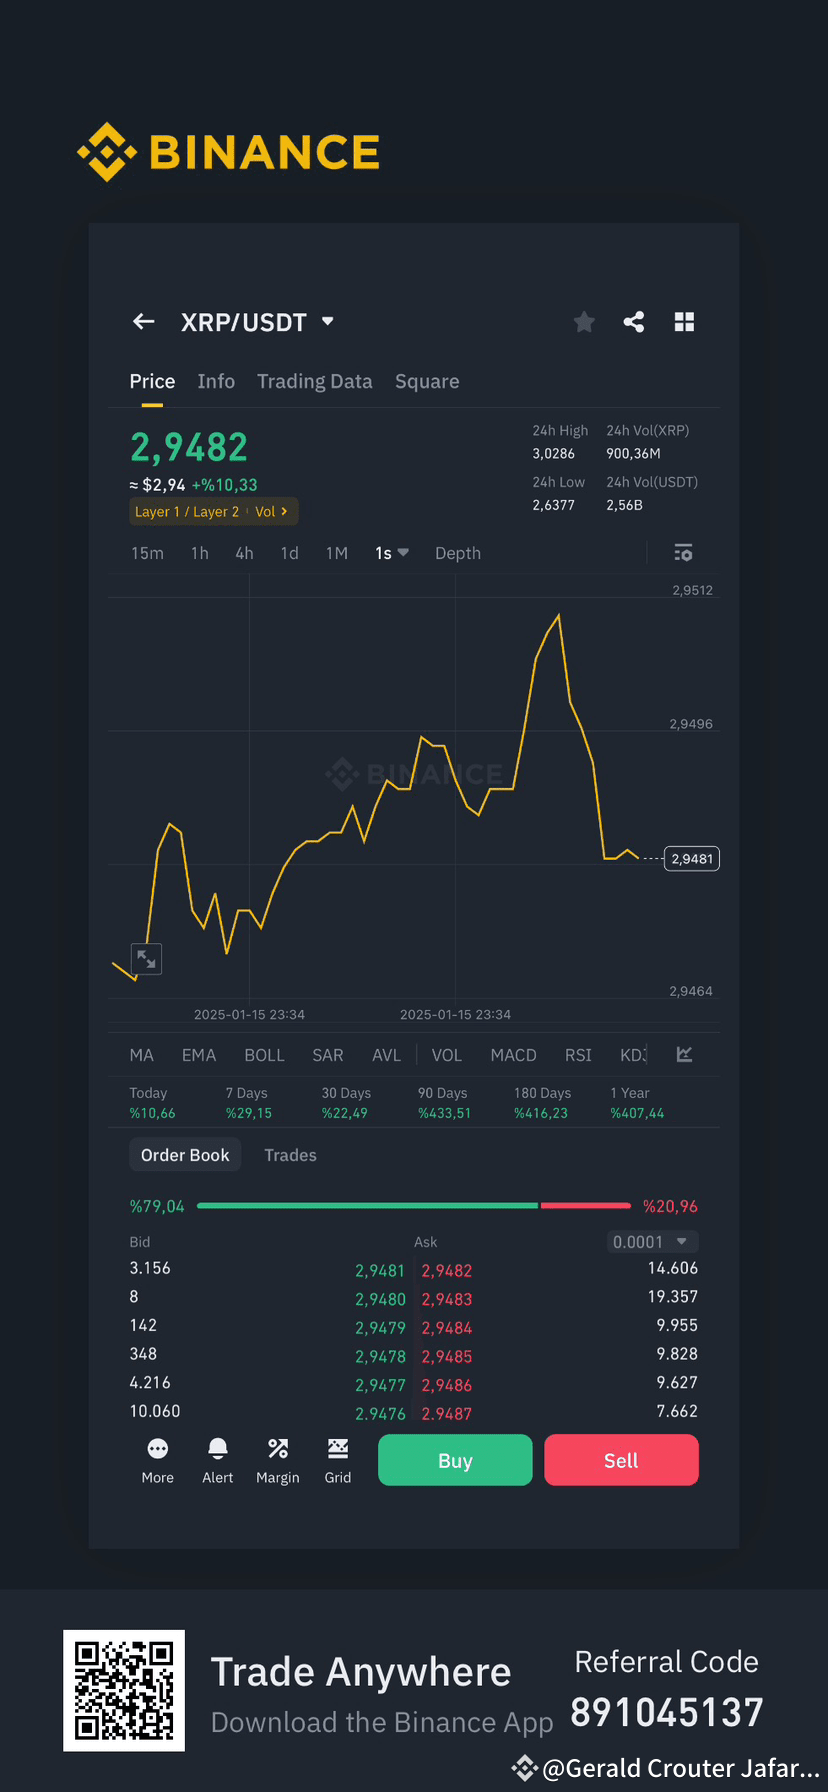Toggle the SAR indicator
Screen dimensions: 828x1792
(x=328, y=1055)
